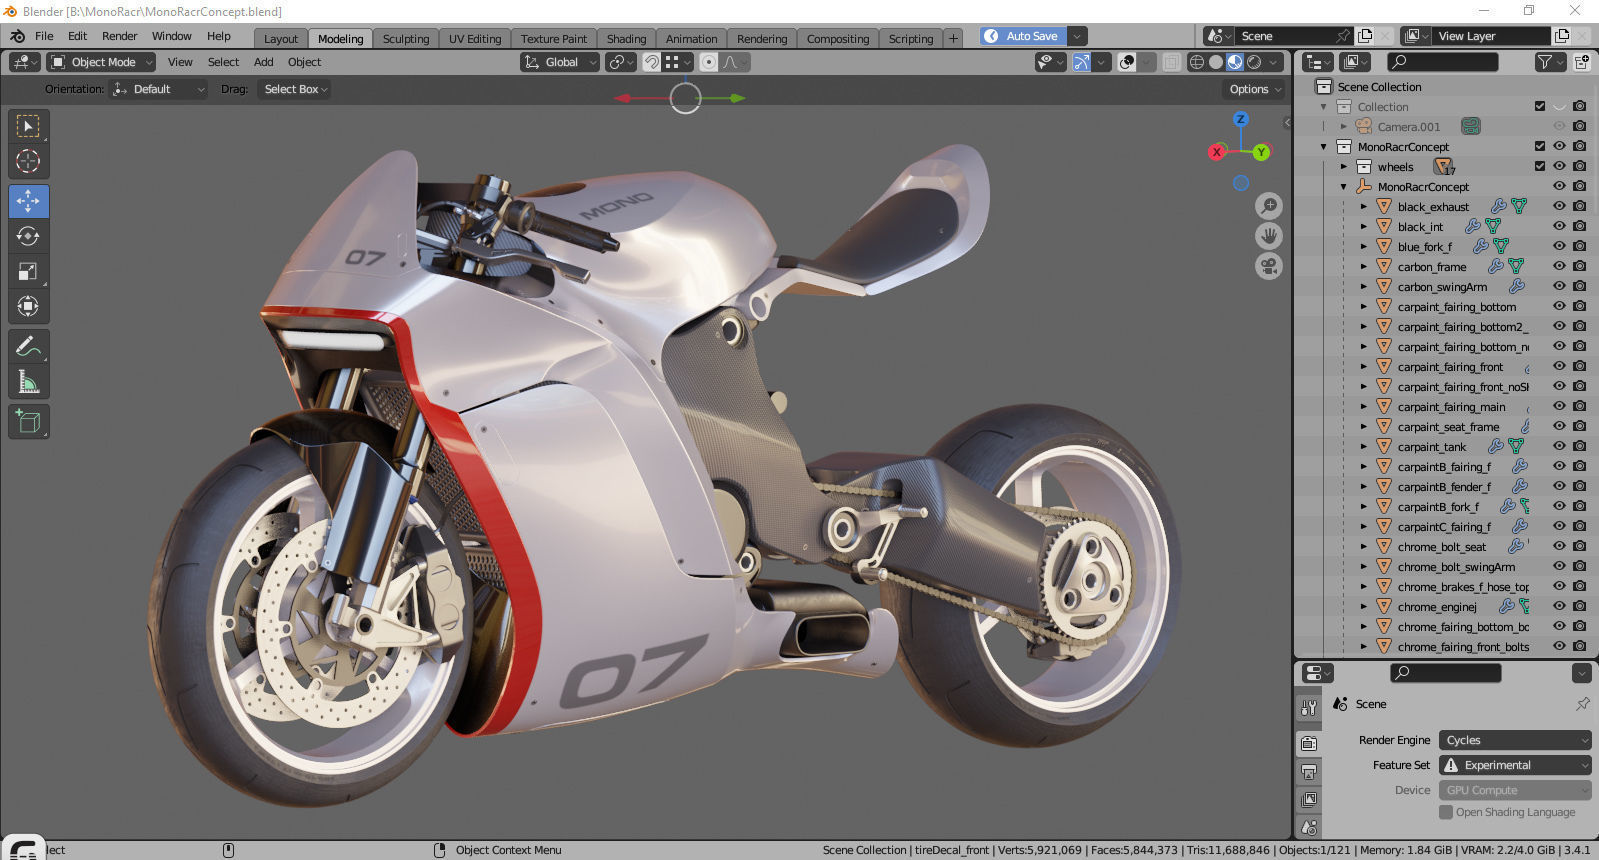Select carbon_swingArm in the outliner
1599x860 pixels.
[1442, 287]
